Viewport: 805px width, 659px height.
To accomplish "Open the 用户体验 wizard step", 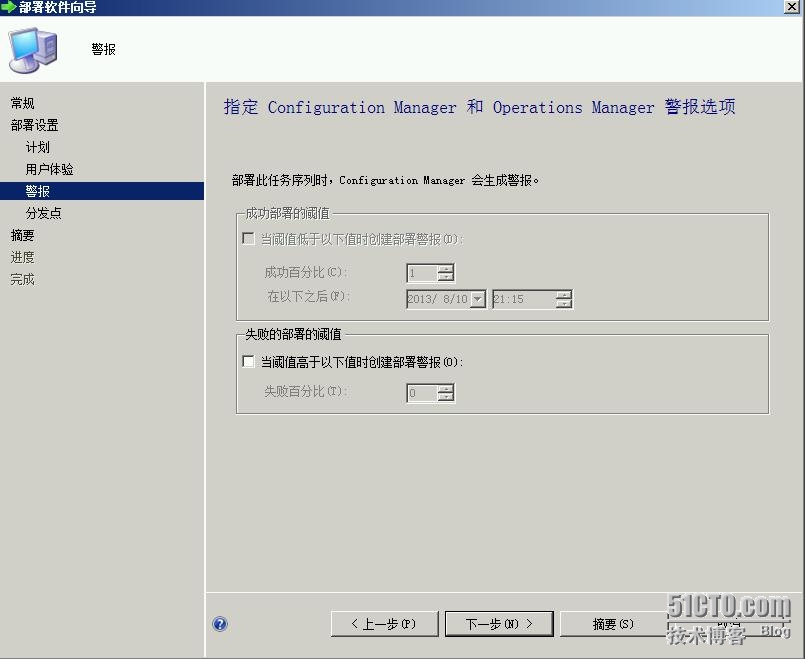I will coord(49,169).
